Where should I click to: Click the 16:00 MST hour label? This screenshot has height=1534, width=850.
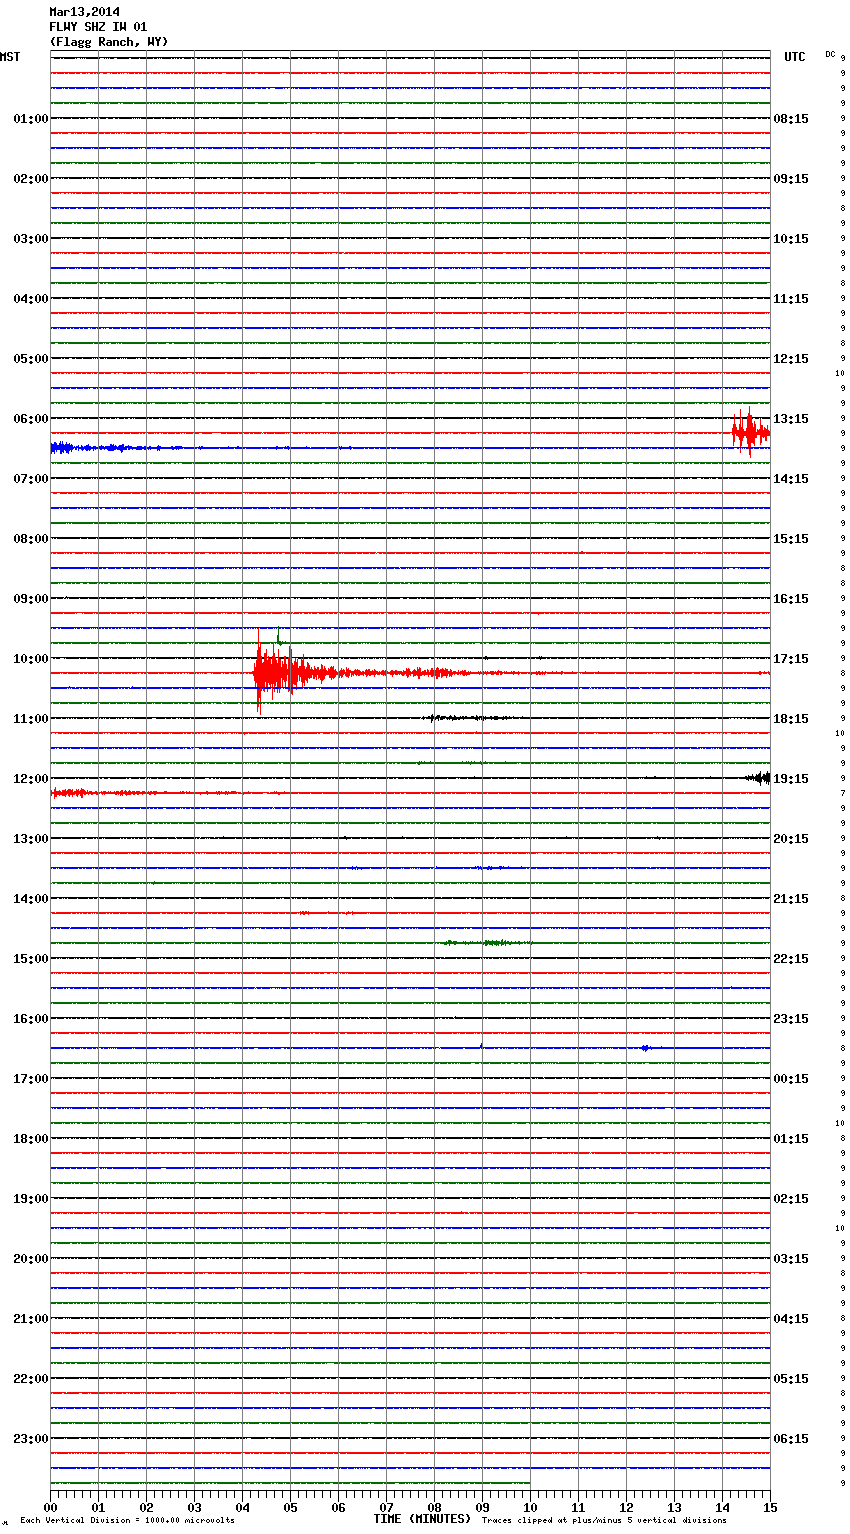coord(30,1019)
